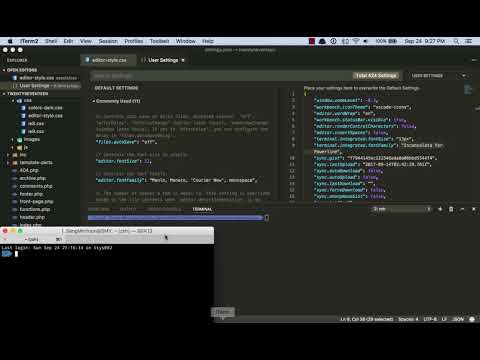Select the Terminal panel tab
The width and height of the screenshot is (480, 360).
pos(202,209)
